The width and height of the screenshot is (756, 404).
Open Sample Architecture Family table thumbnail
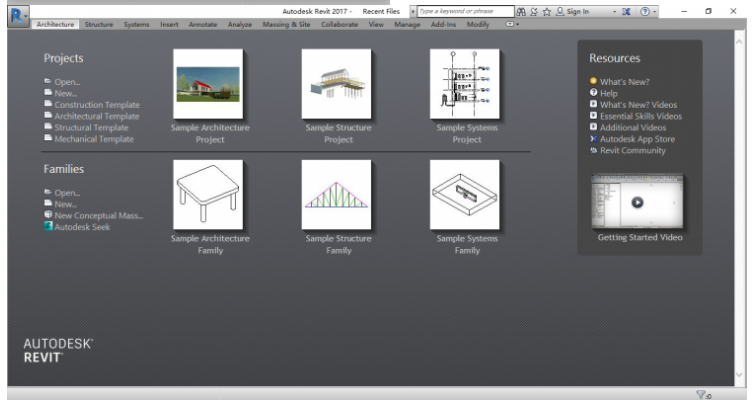click(x=208, y=195)
